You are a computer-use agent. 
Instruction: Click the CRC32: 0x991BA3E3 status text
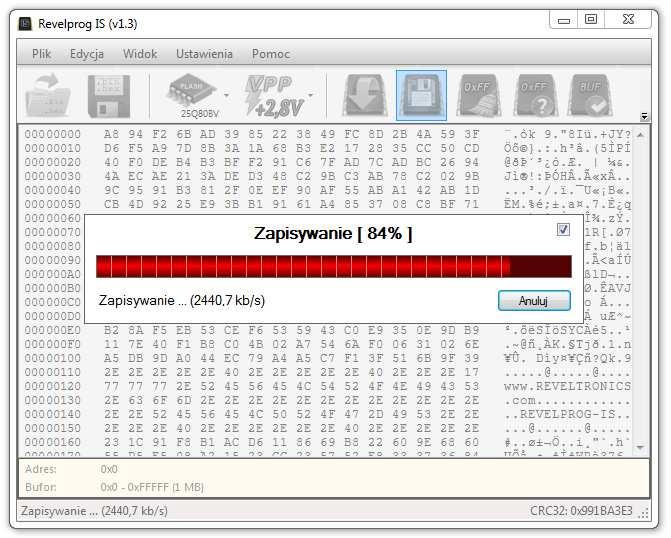click(581, 511)
